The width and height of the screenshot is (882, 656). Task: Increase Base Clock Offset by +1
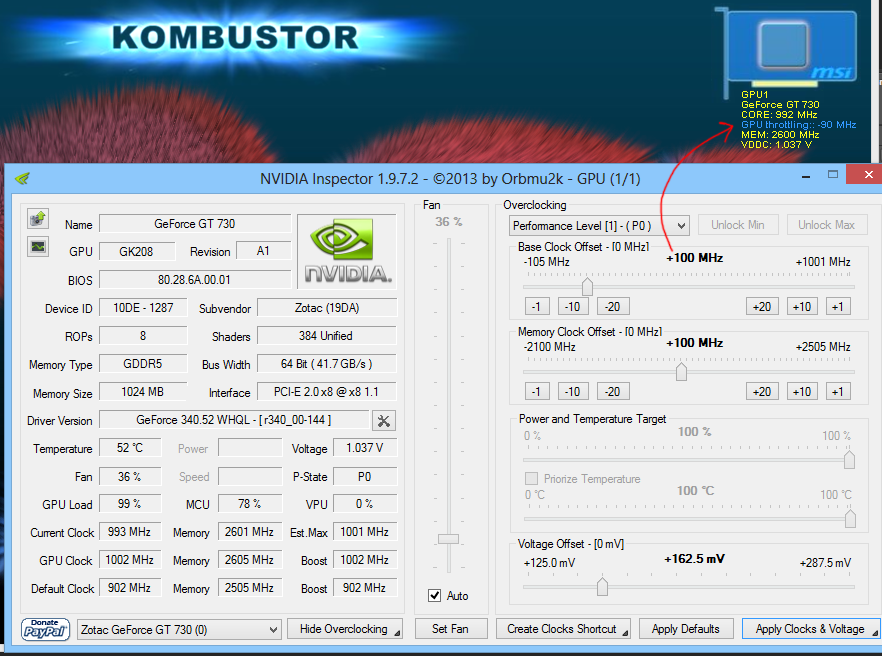[838, 306]
